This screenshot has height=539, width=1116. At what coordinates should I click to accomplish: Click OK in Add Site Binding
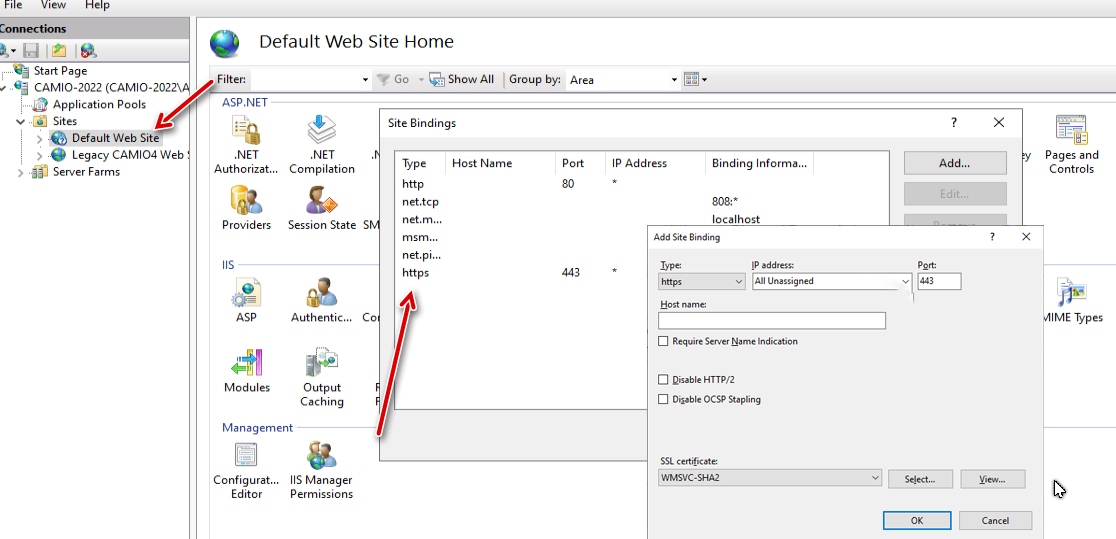pos(917,521)
